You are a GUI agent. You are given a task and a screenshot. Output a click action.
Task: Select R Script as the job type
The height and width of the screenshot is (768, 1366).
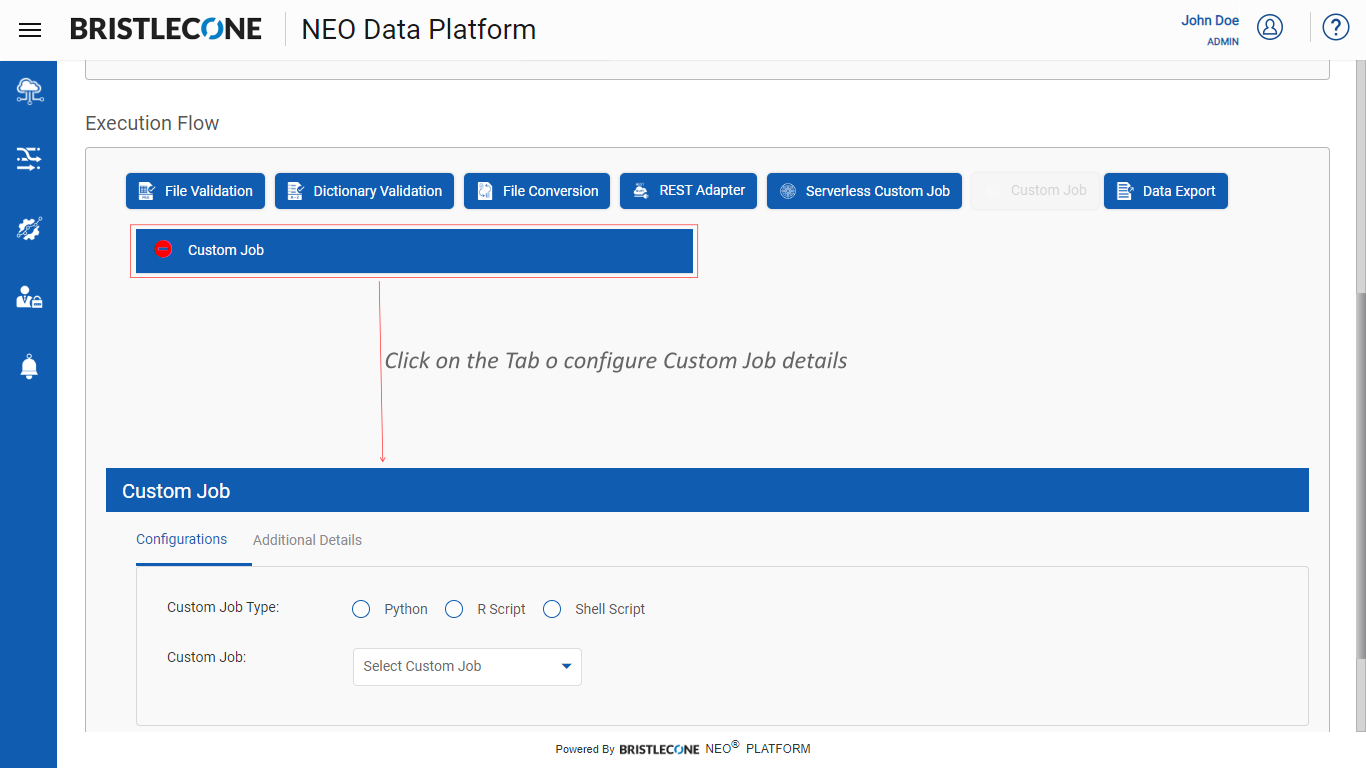[x=454, y=609]
